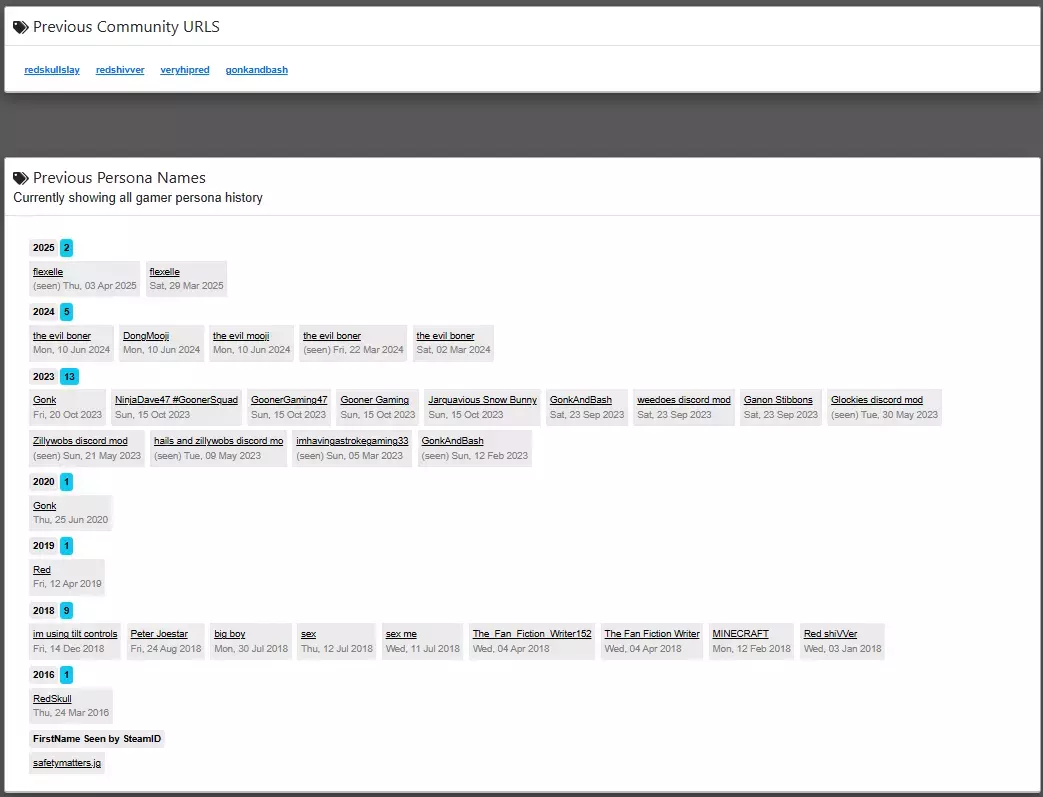
Task: Click the Previous Persona Names heading
Action: [x=120, y=178]
